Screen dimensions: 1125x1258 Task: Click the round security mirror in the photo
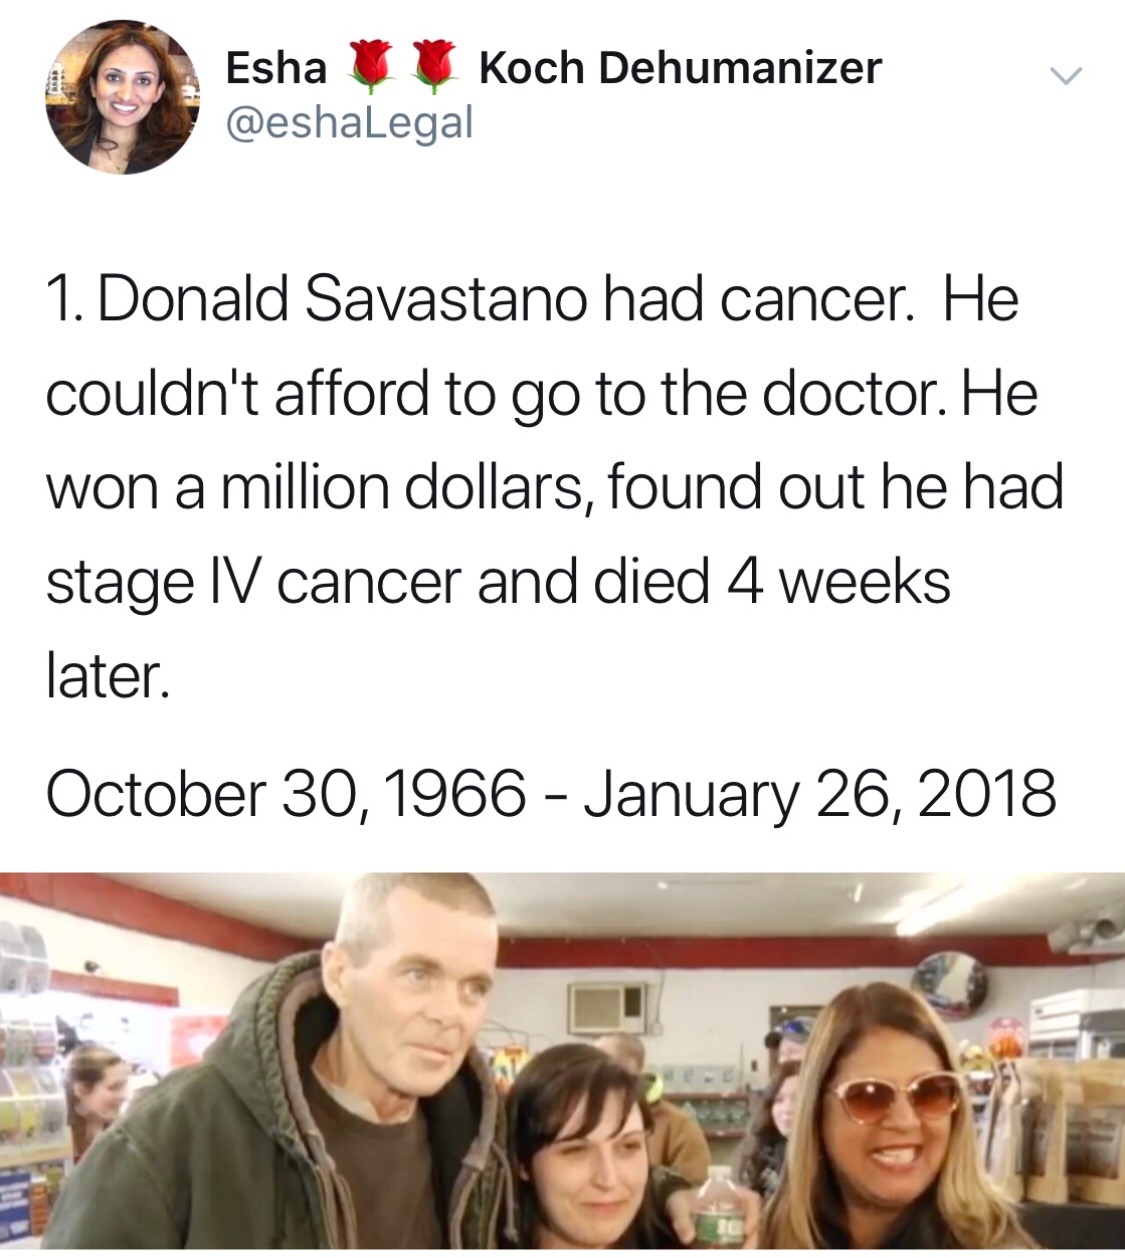(950, 982)
